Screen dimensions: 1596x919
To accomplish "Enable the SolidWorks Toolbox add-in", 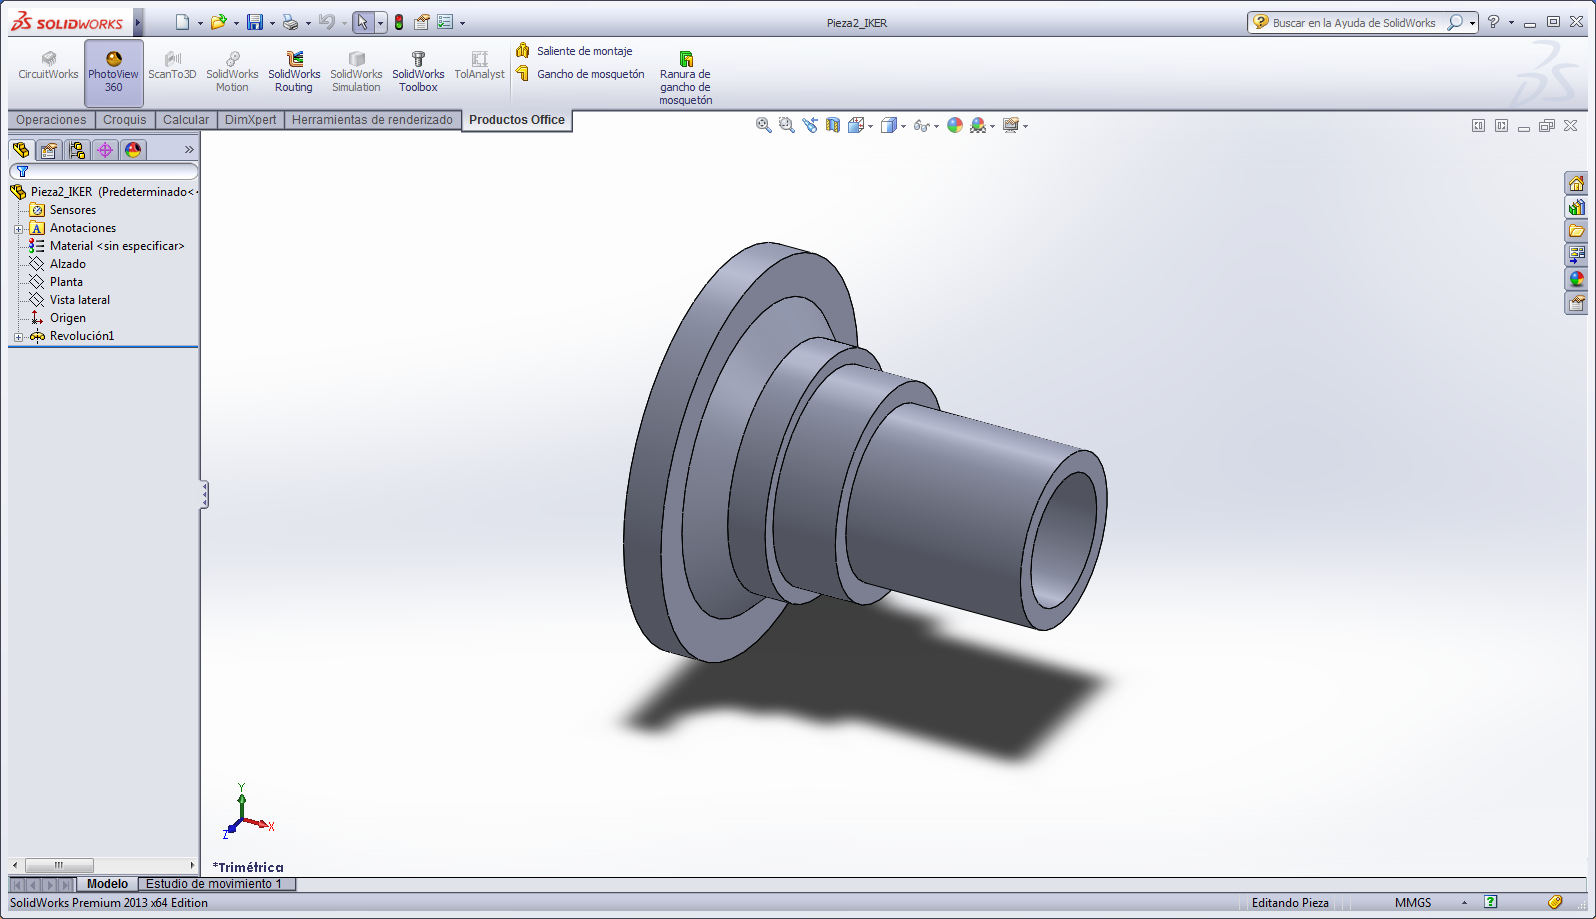I will [418, 72].
